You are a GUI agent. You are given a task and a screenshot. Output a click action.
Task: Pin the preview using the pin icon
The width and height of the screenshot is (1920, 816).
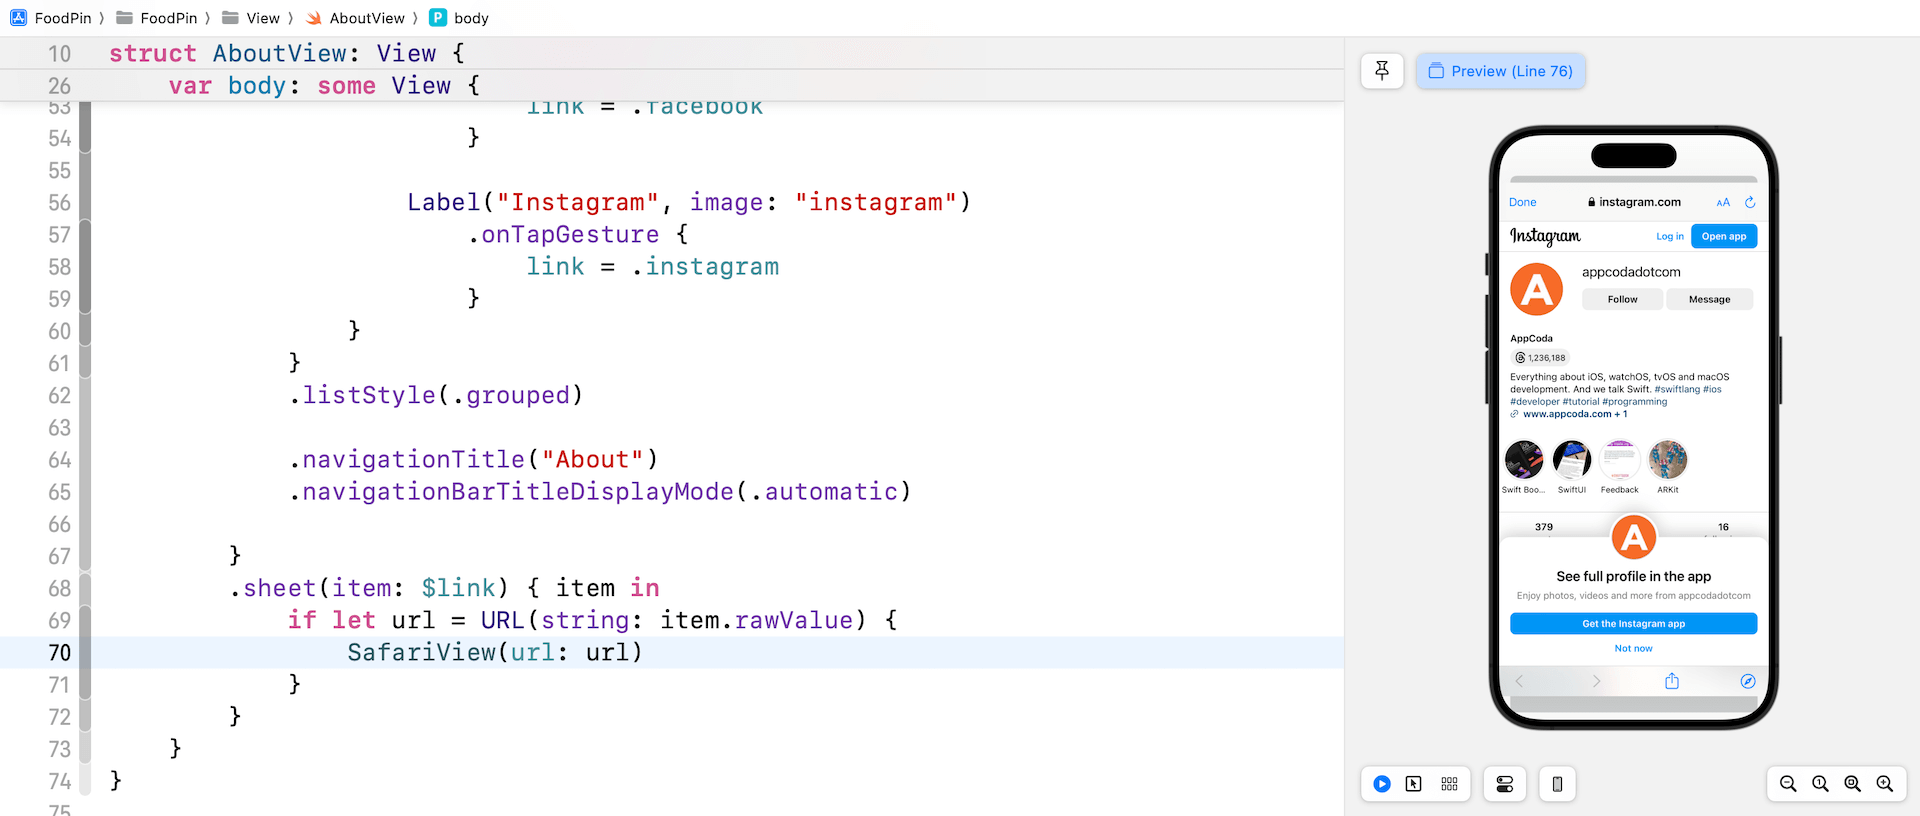1382,71
